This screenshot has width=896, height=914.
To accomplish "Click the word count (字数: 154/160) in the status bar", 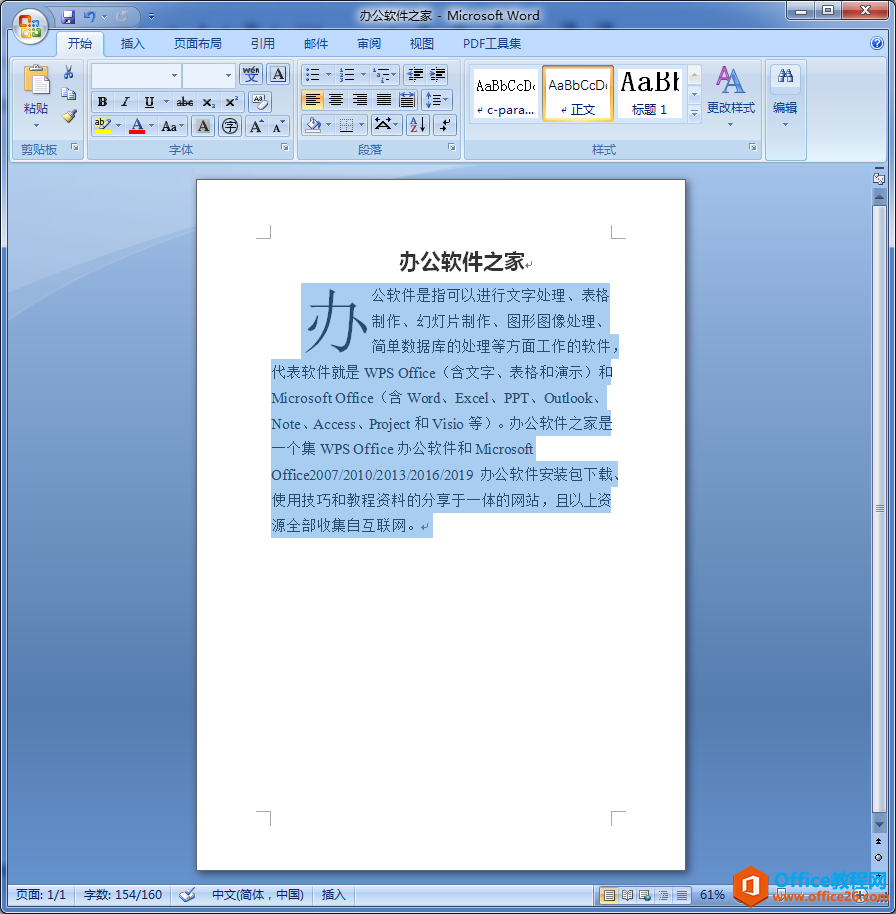I will 123,895.
